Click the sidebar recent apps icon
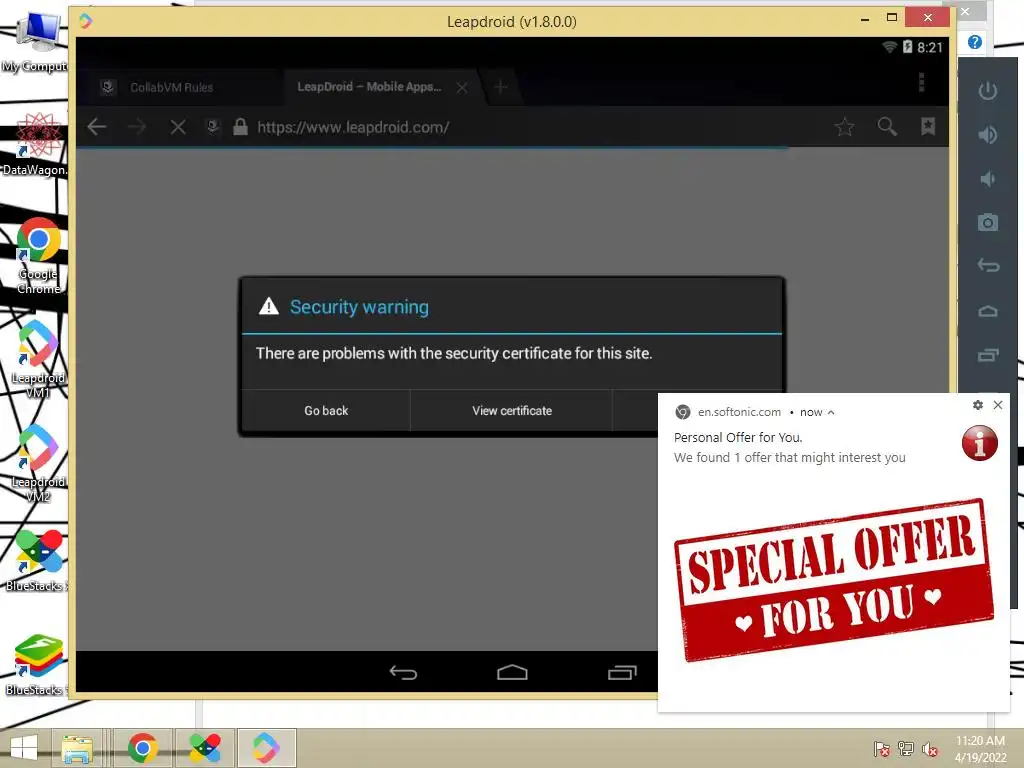This screenshot has width=1024, height=768. click(x=988, y=355)
